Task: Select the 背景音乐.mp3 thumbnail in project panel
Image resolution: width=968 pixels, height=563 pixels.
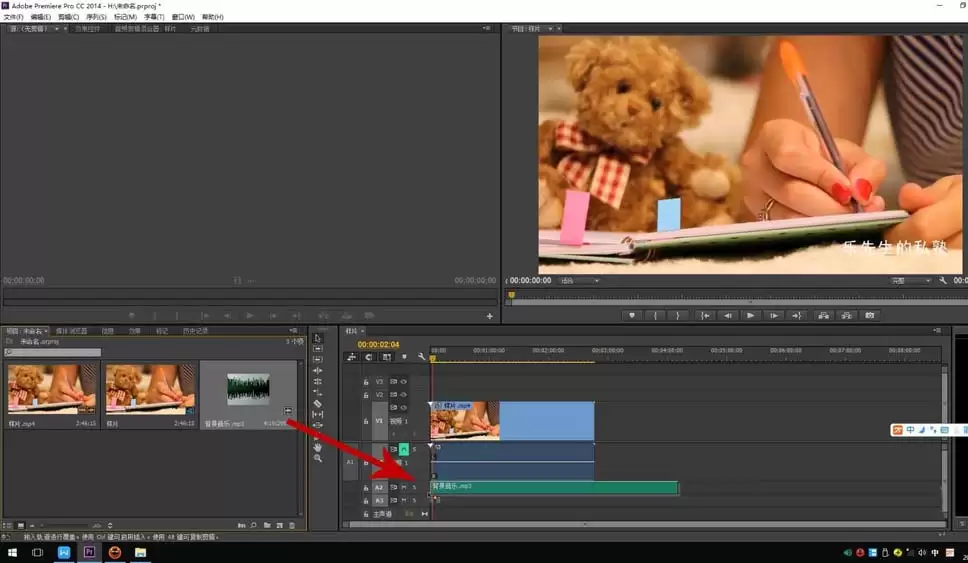Action: 248,388
